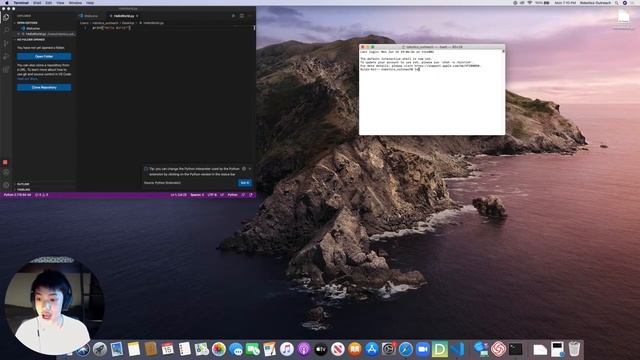This screenshot has width=640, height=360.
Task: Open the Window menu in the menu bar
Action: click(75, 2)
